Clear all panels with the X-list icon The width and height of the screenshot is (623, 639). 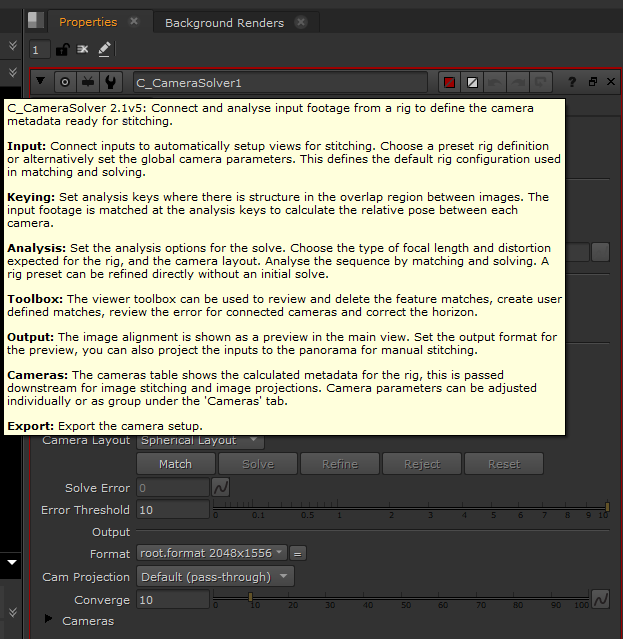click(x=83, y=50)
